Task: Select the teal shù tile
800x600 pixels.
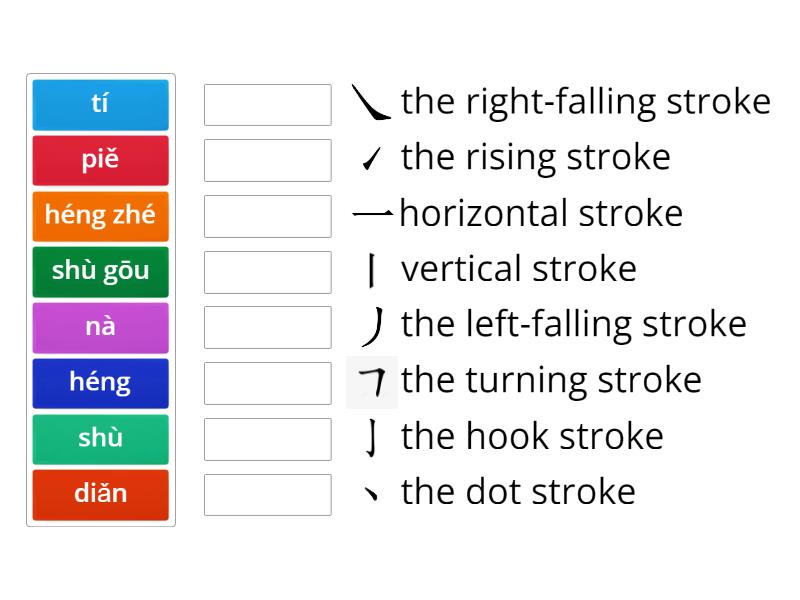Action: [x=100, y=439]
